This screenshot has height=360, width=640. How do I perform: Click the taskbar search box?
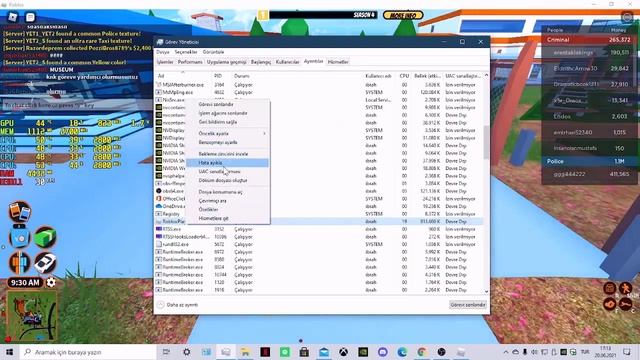88,352
